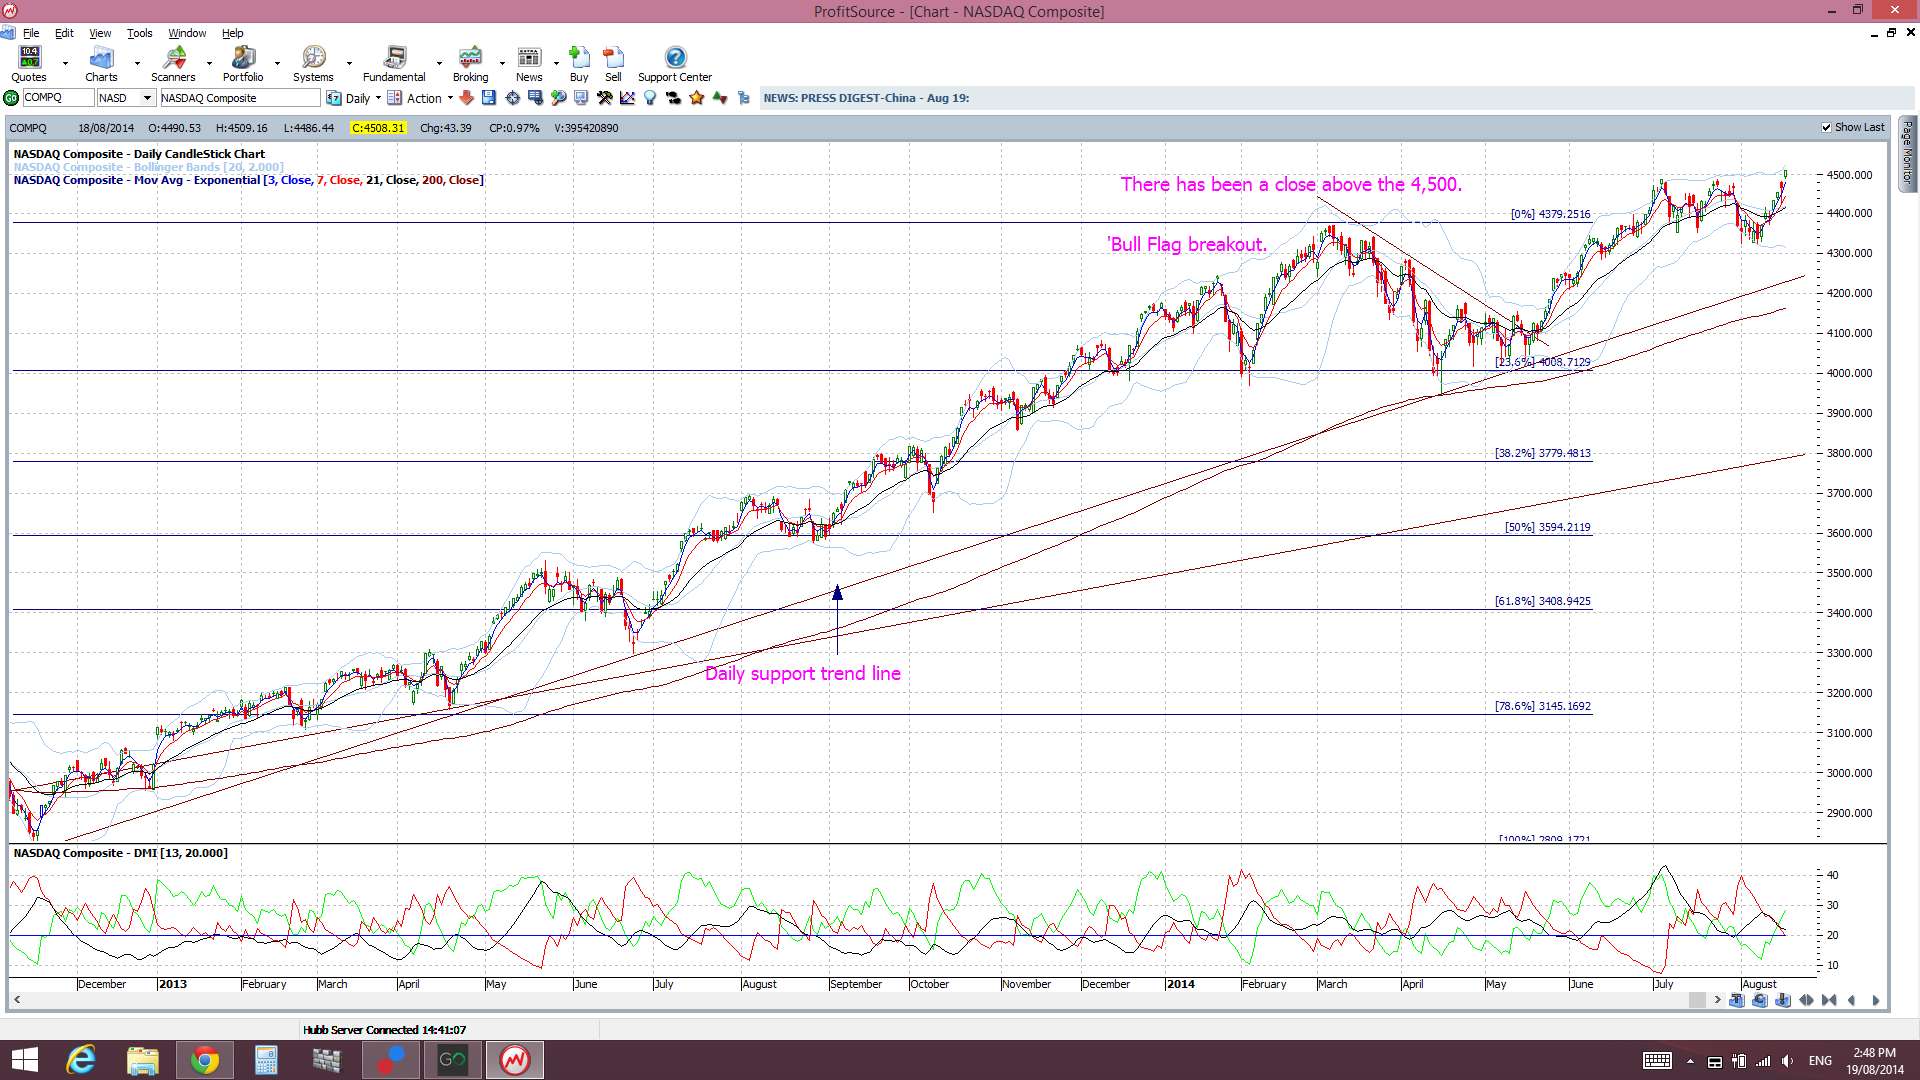This screenshot has height=1080, width=1920.
Task: Open the Calculator from the taskbar
Action: click(x=266, y=1060)
